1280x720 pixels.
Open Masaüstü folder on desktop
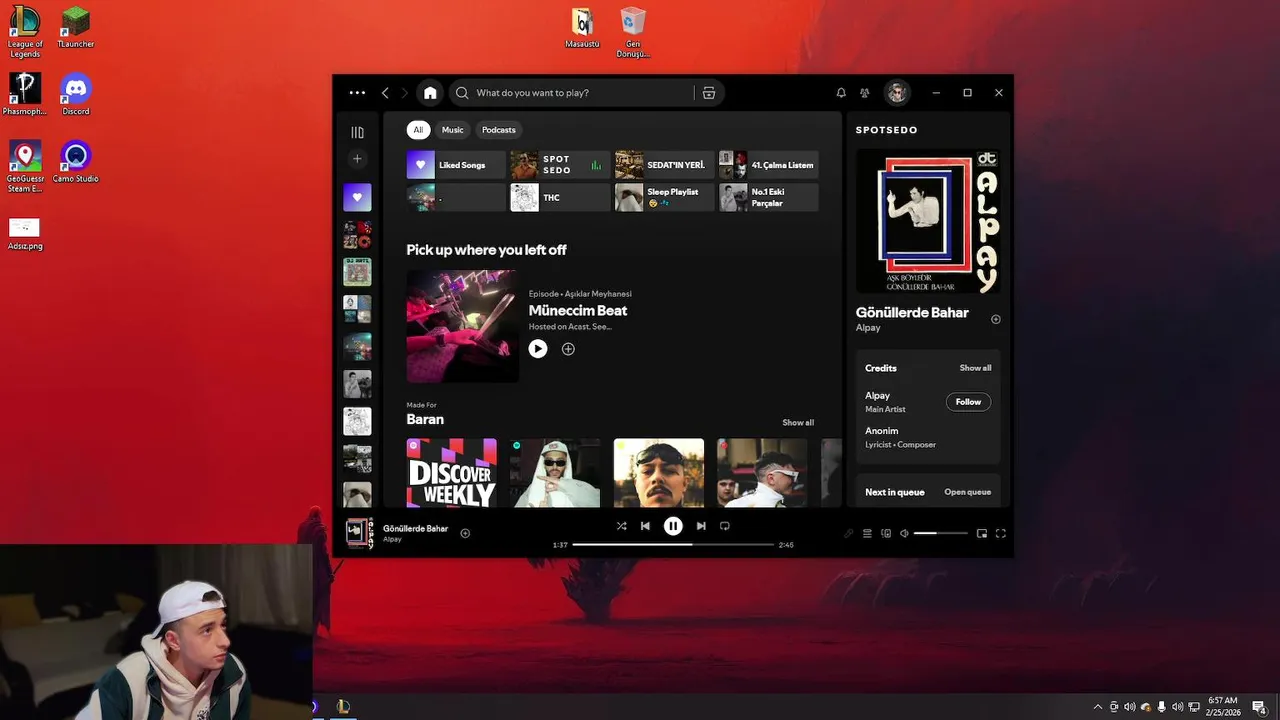[x=583, y=28]
